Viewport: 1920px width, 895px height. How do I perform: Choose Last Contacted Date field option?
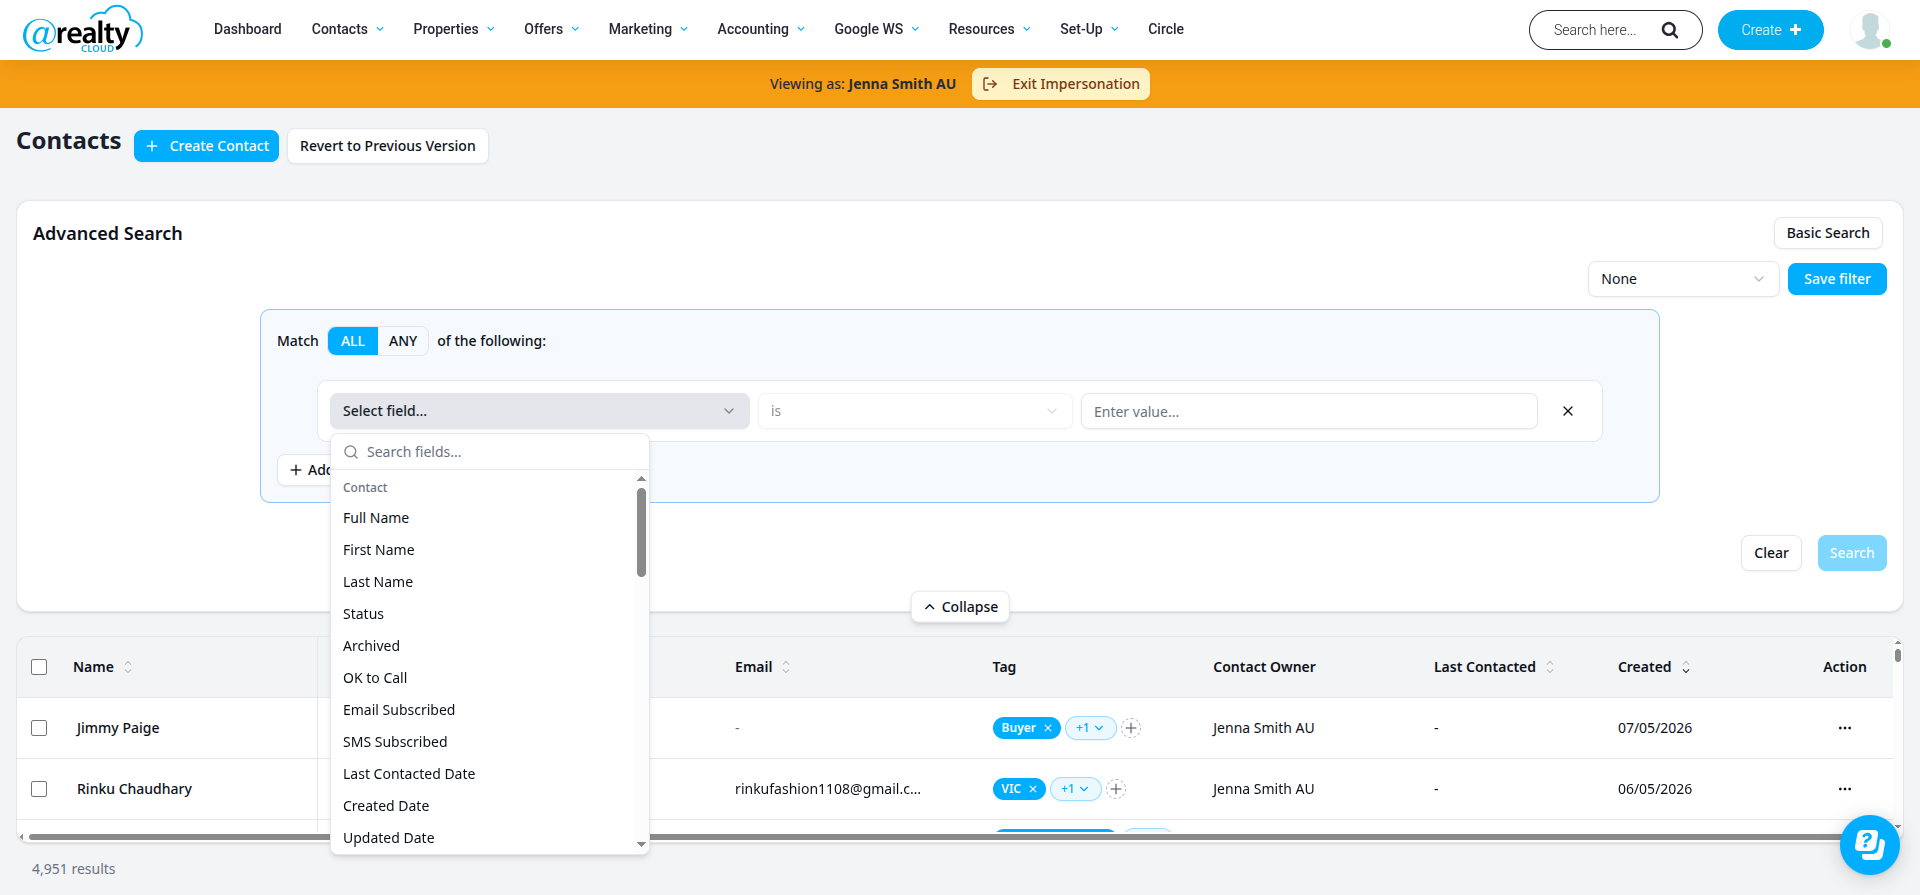pyautogui.click(x=484, y=774)
